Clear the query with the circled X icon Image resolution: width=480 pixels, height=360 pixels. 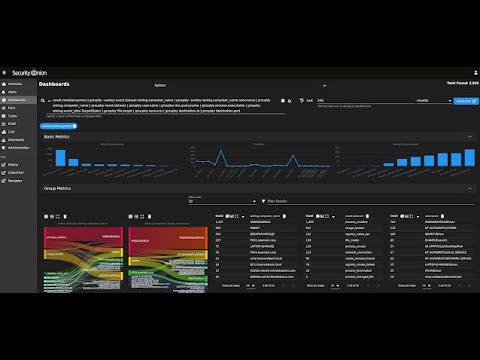point(283,101)
